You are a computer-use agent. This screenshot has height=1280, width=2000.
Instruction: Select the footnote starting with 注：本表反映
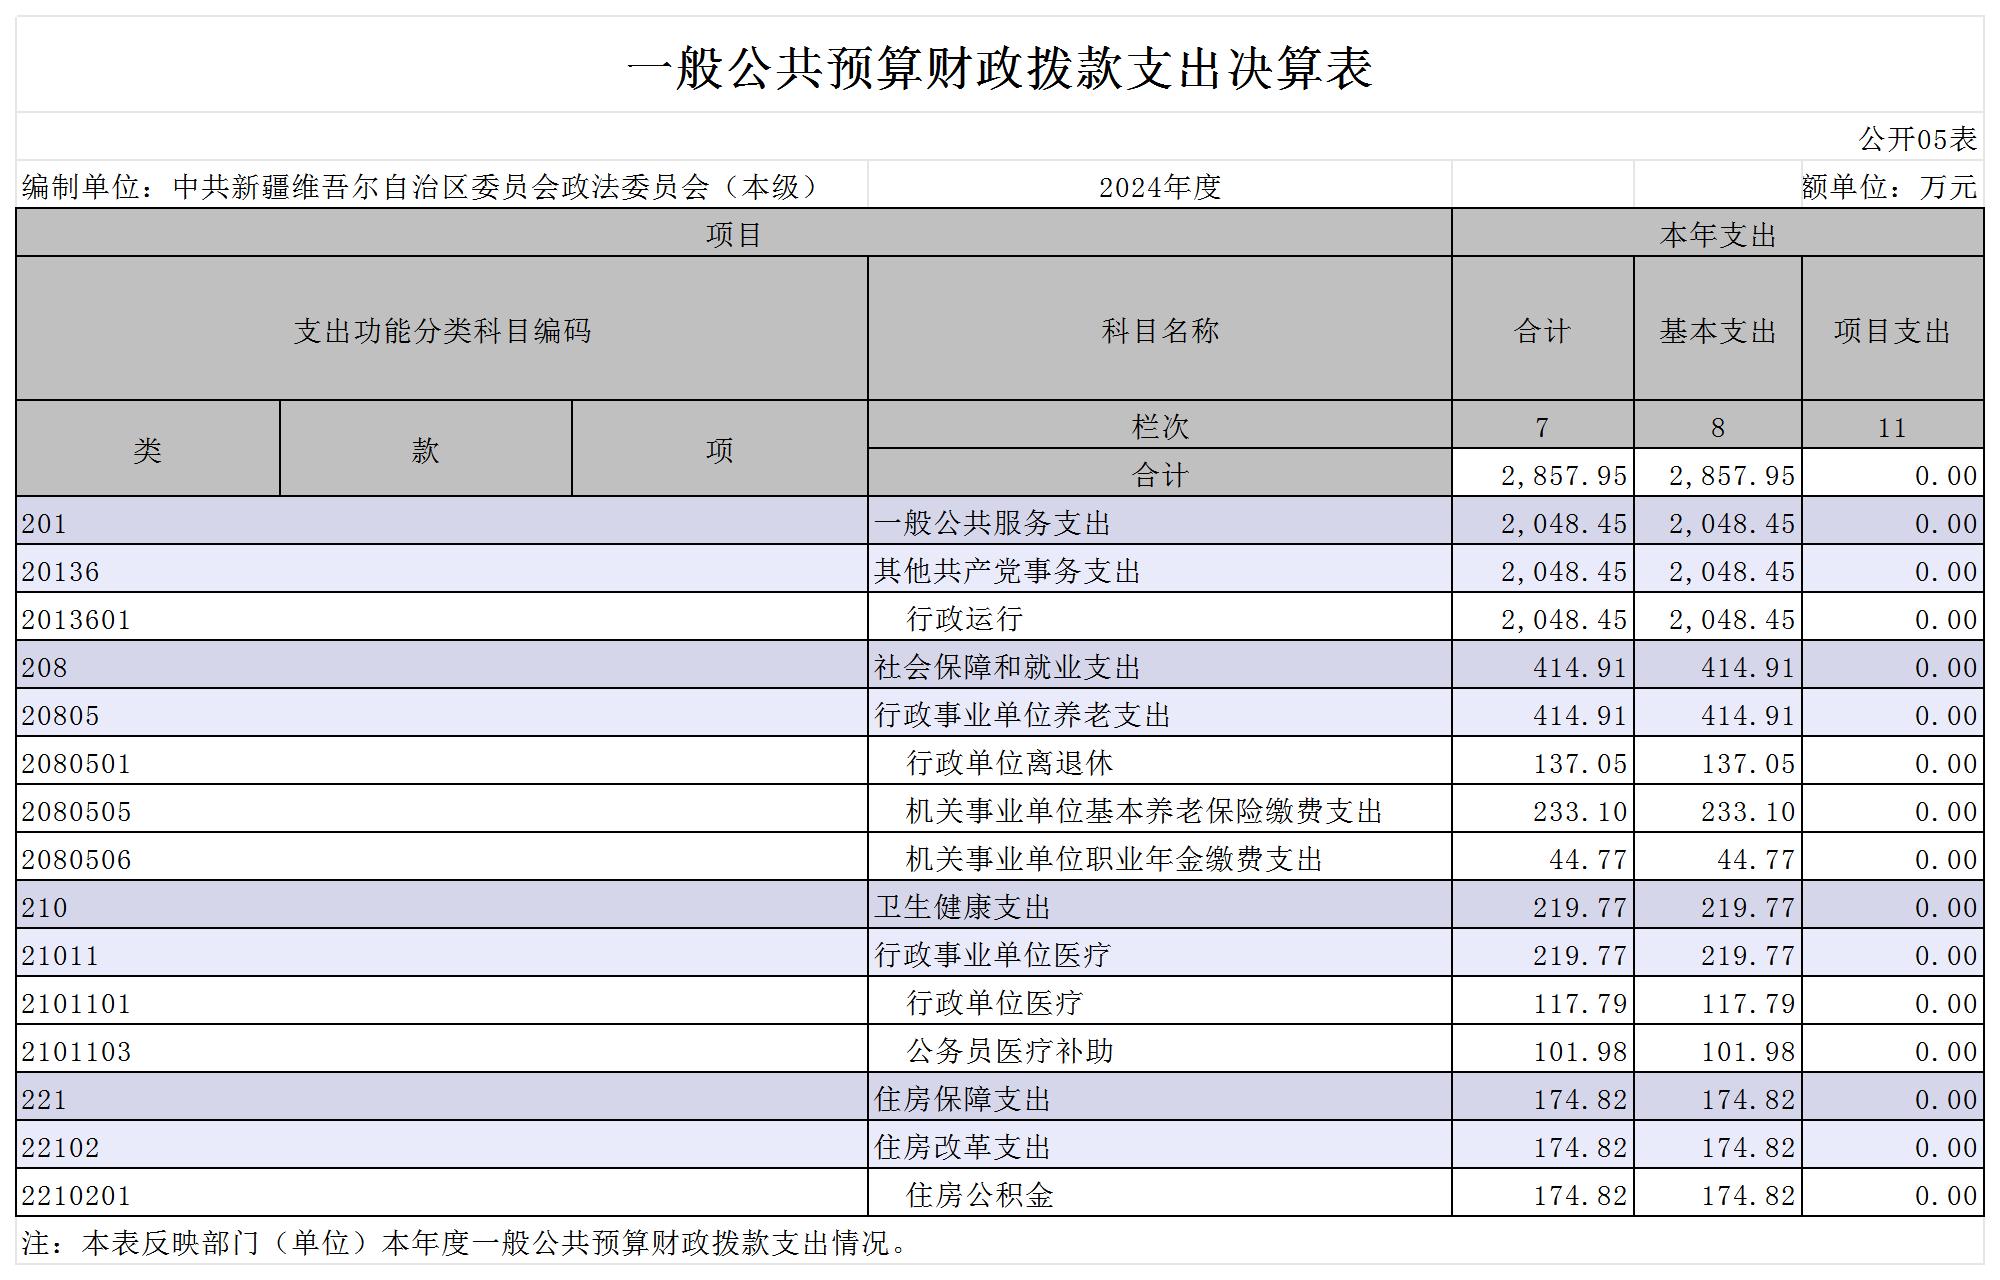465,1243
